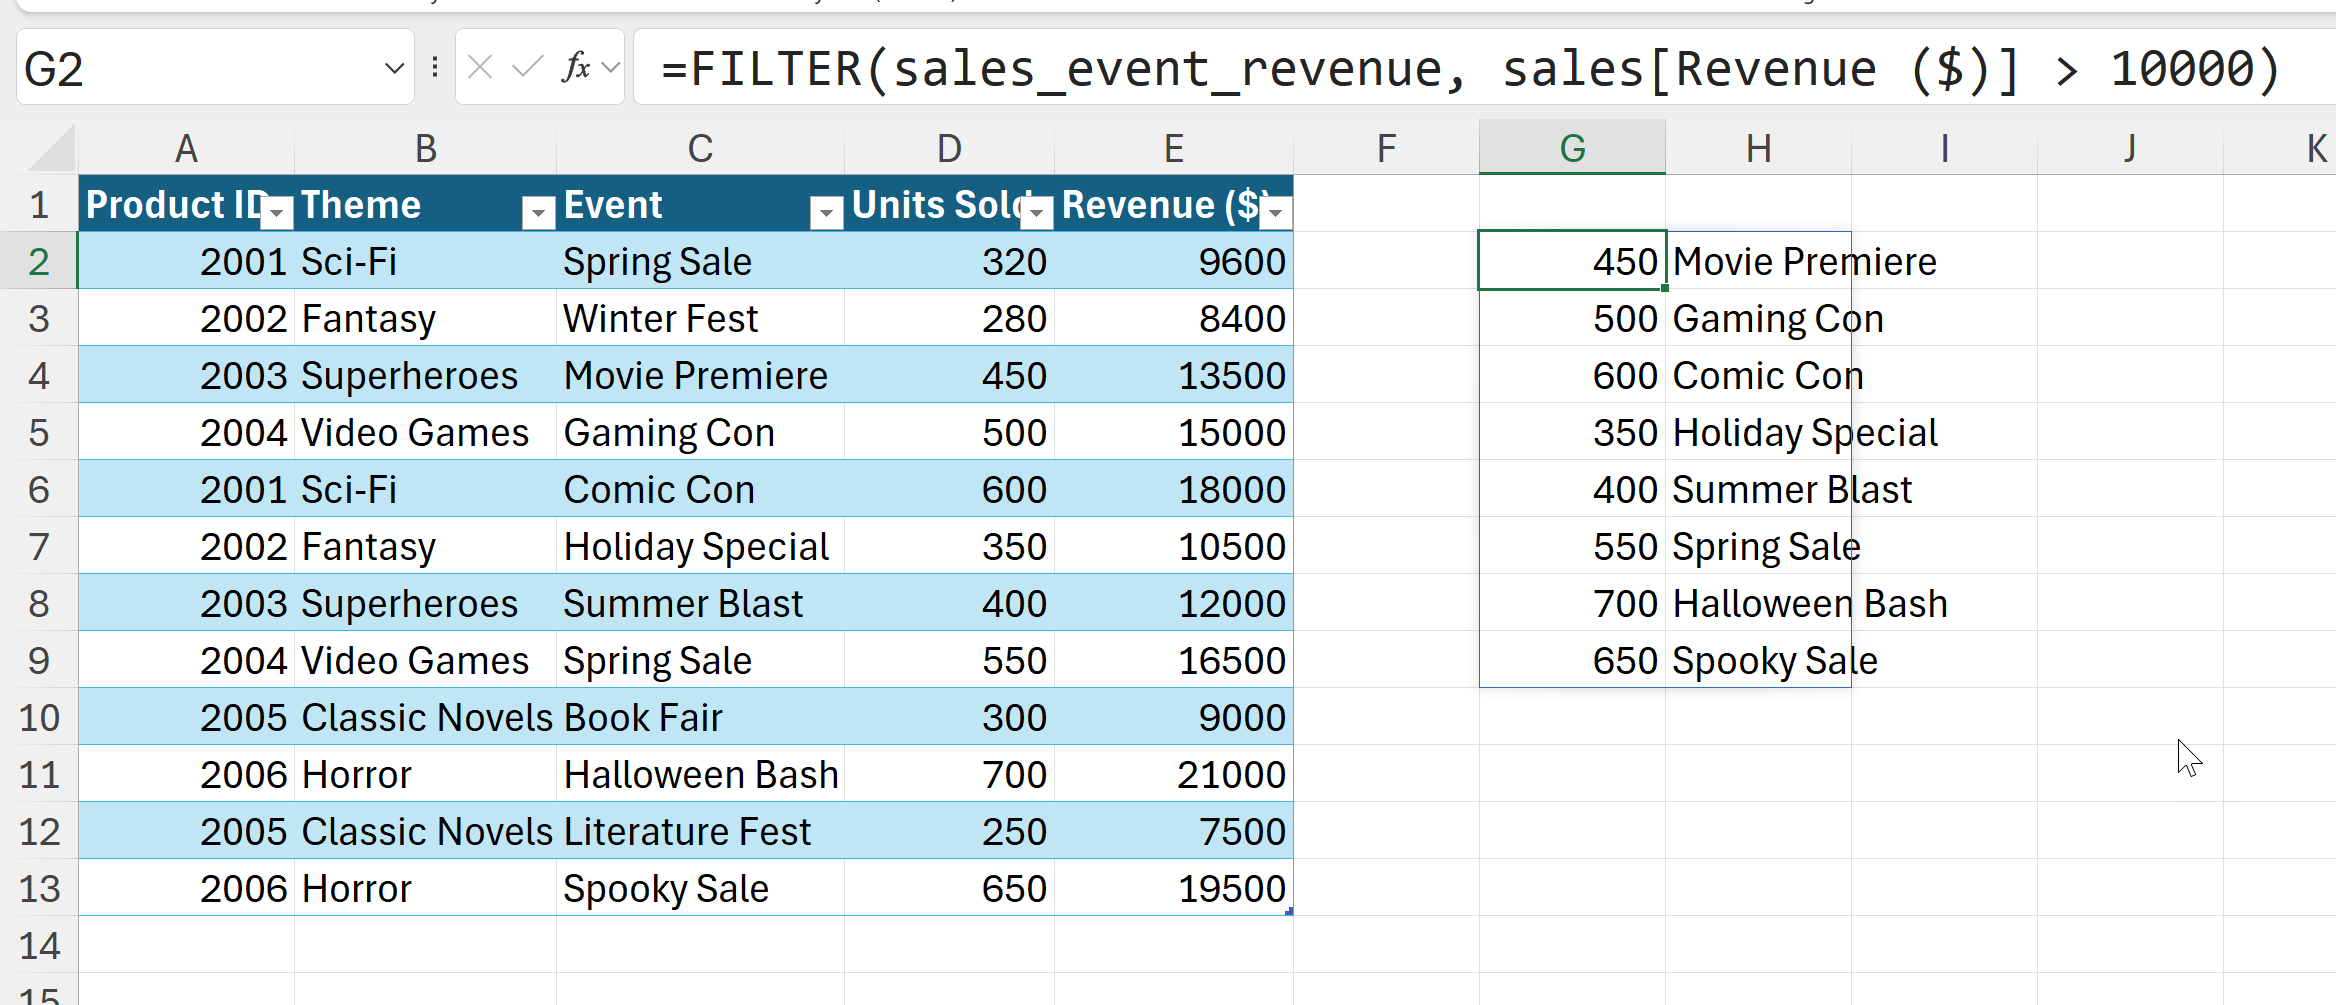Click the cell containing Halloween Bash in column C
Screen dimensions: 2336x1005
tap(700, 775)
